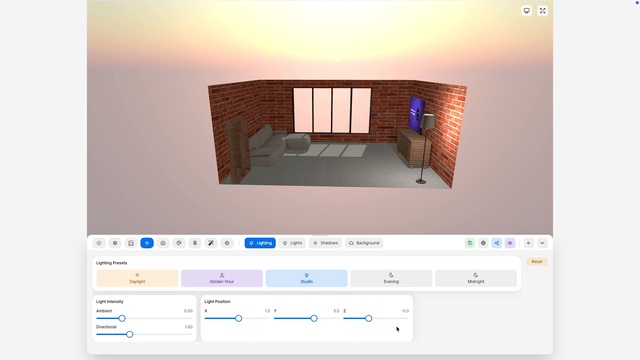Click the Reset button

point(537,262)
